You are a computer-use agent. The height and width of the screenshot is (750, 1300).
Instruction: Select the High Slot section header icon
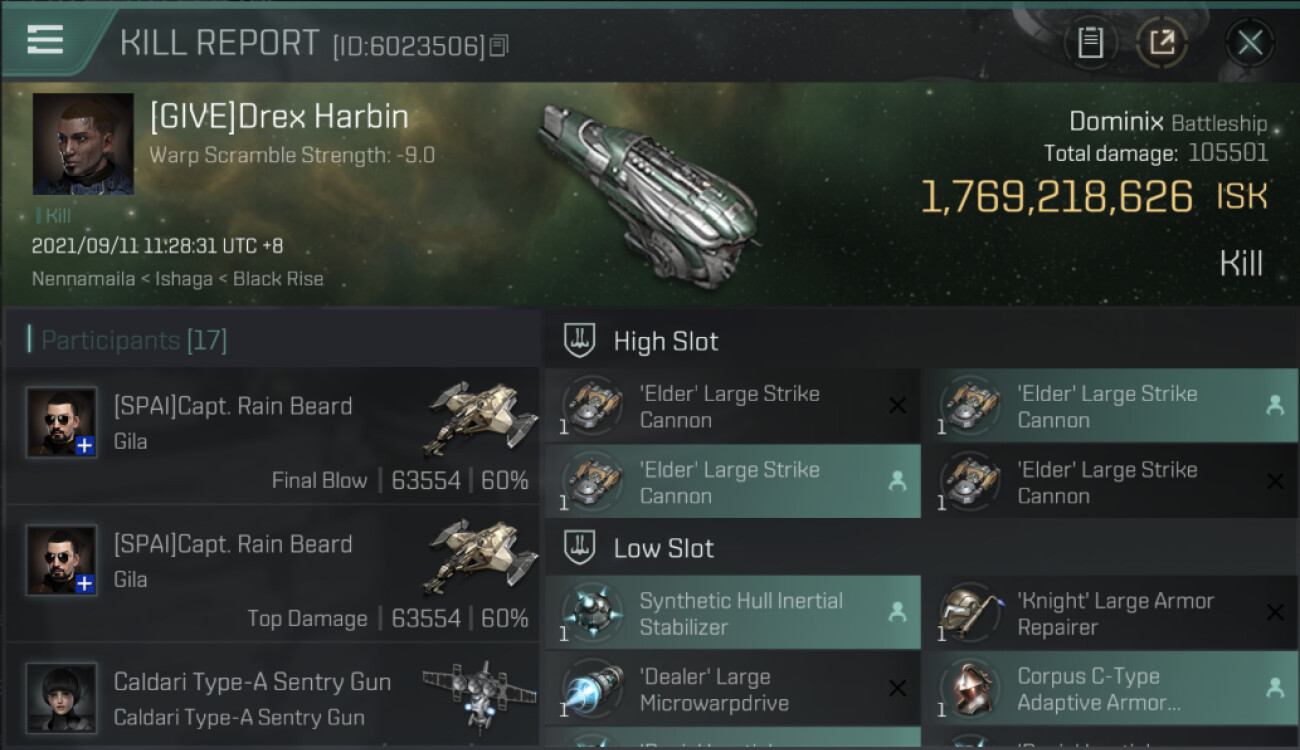[580, 340]
